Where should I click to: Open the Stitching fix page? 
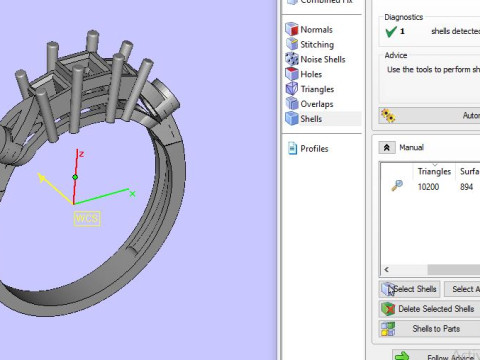317,45
